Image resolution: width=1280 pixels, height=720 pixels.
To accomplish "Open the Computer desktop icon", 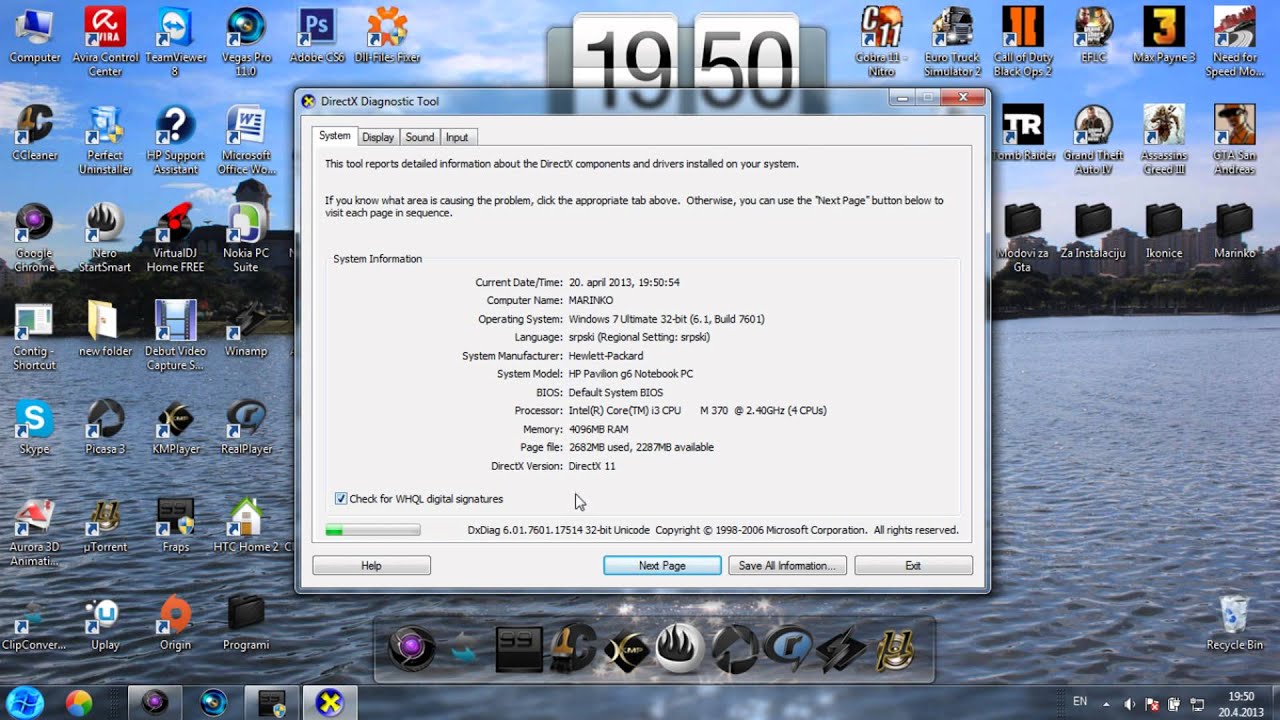I will coord(35,35).
